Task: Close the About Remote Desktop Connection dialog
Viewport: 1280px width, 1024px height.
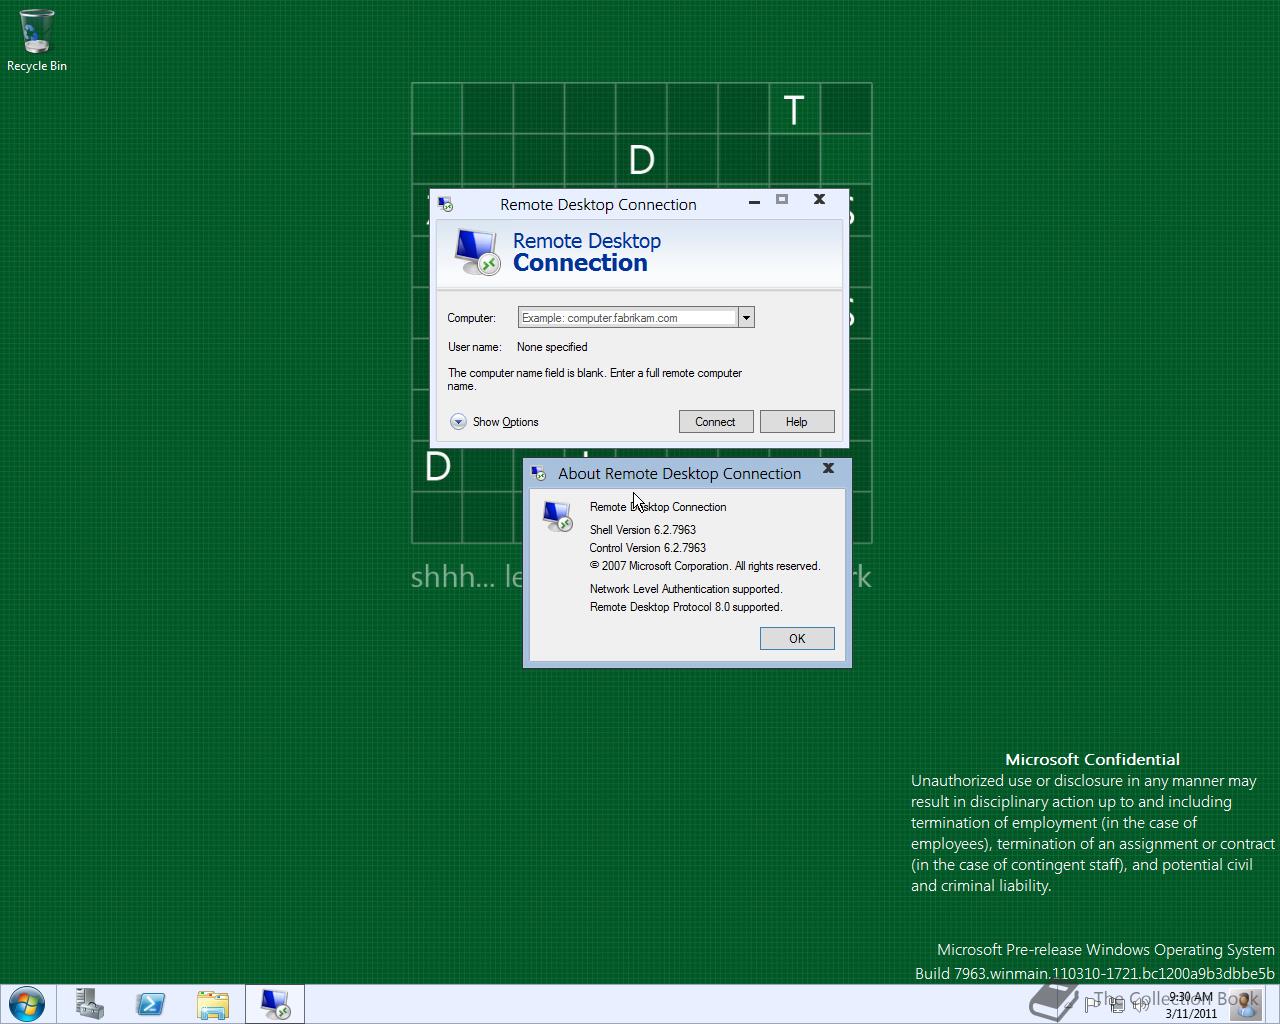Action: pyautogui.click(x=828, y=468)
